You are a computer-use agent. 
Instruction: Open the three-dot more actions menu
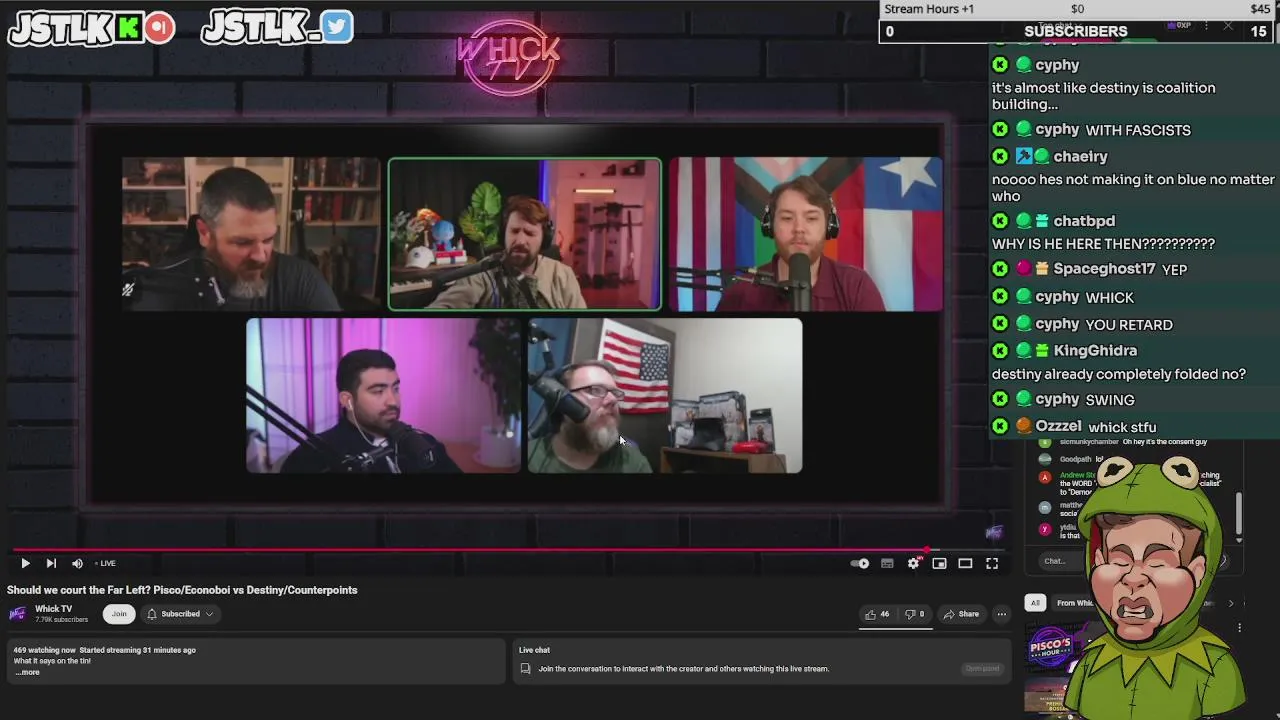point(1001,614)
